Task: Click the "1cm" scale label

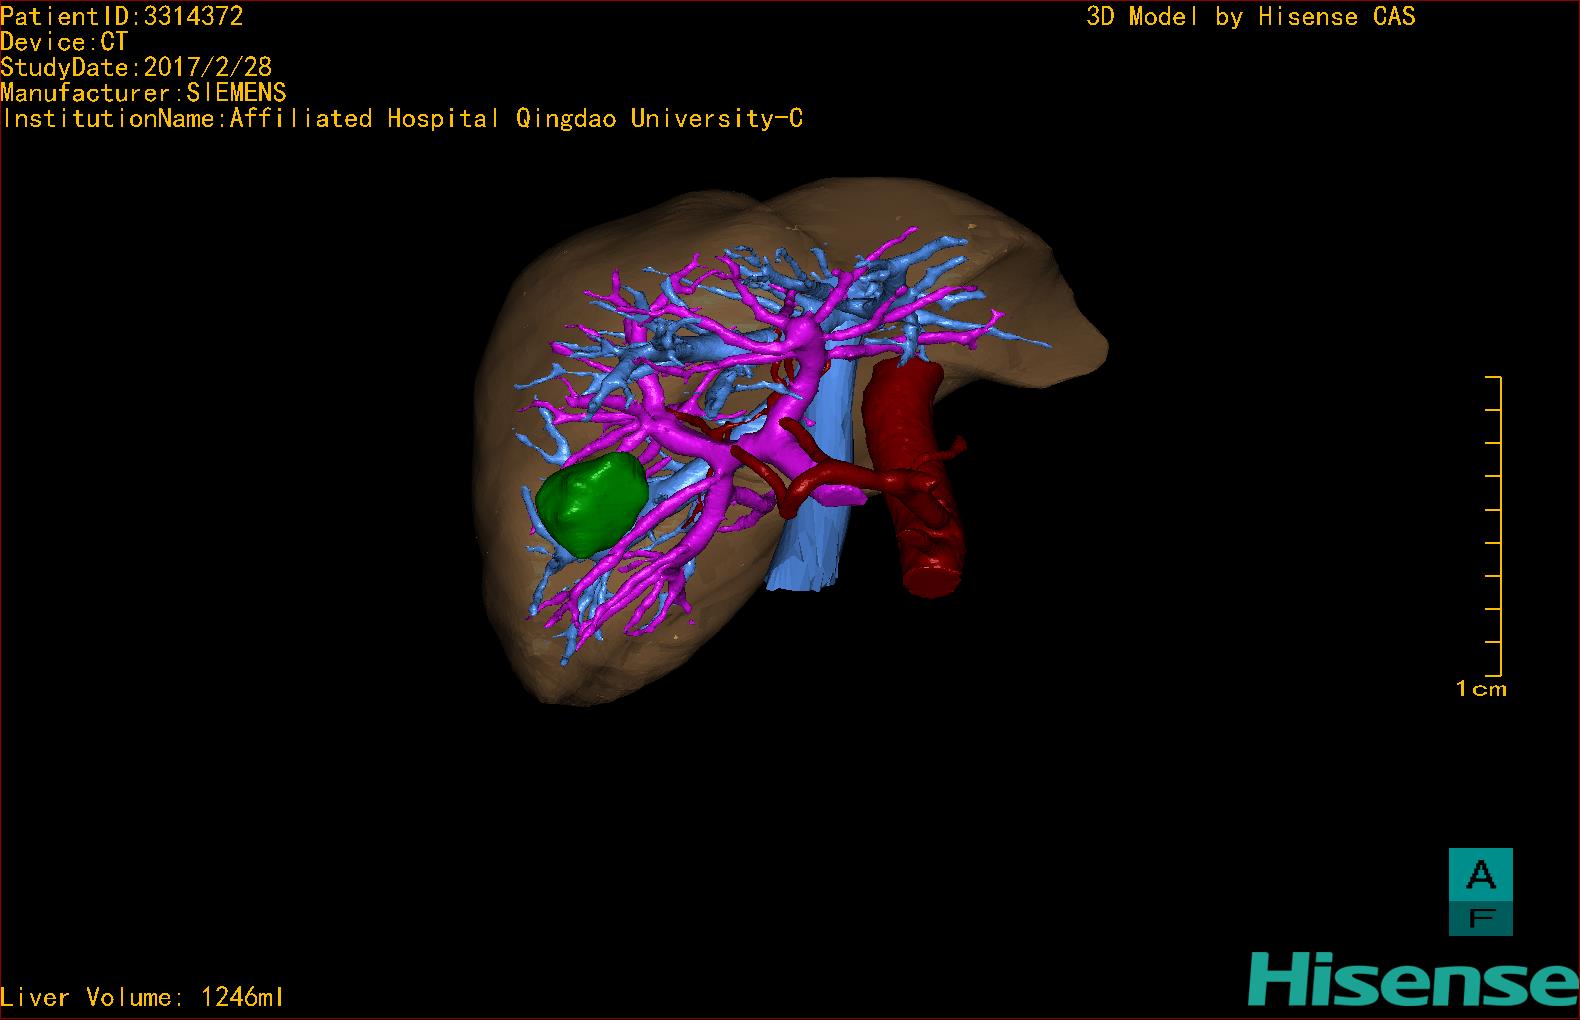Action: click(1481, 688)
